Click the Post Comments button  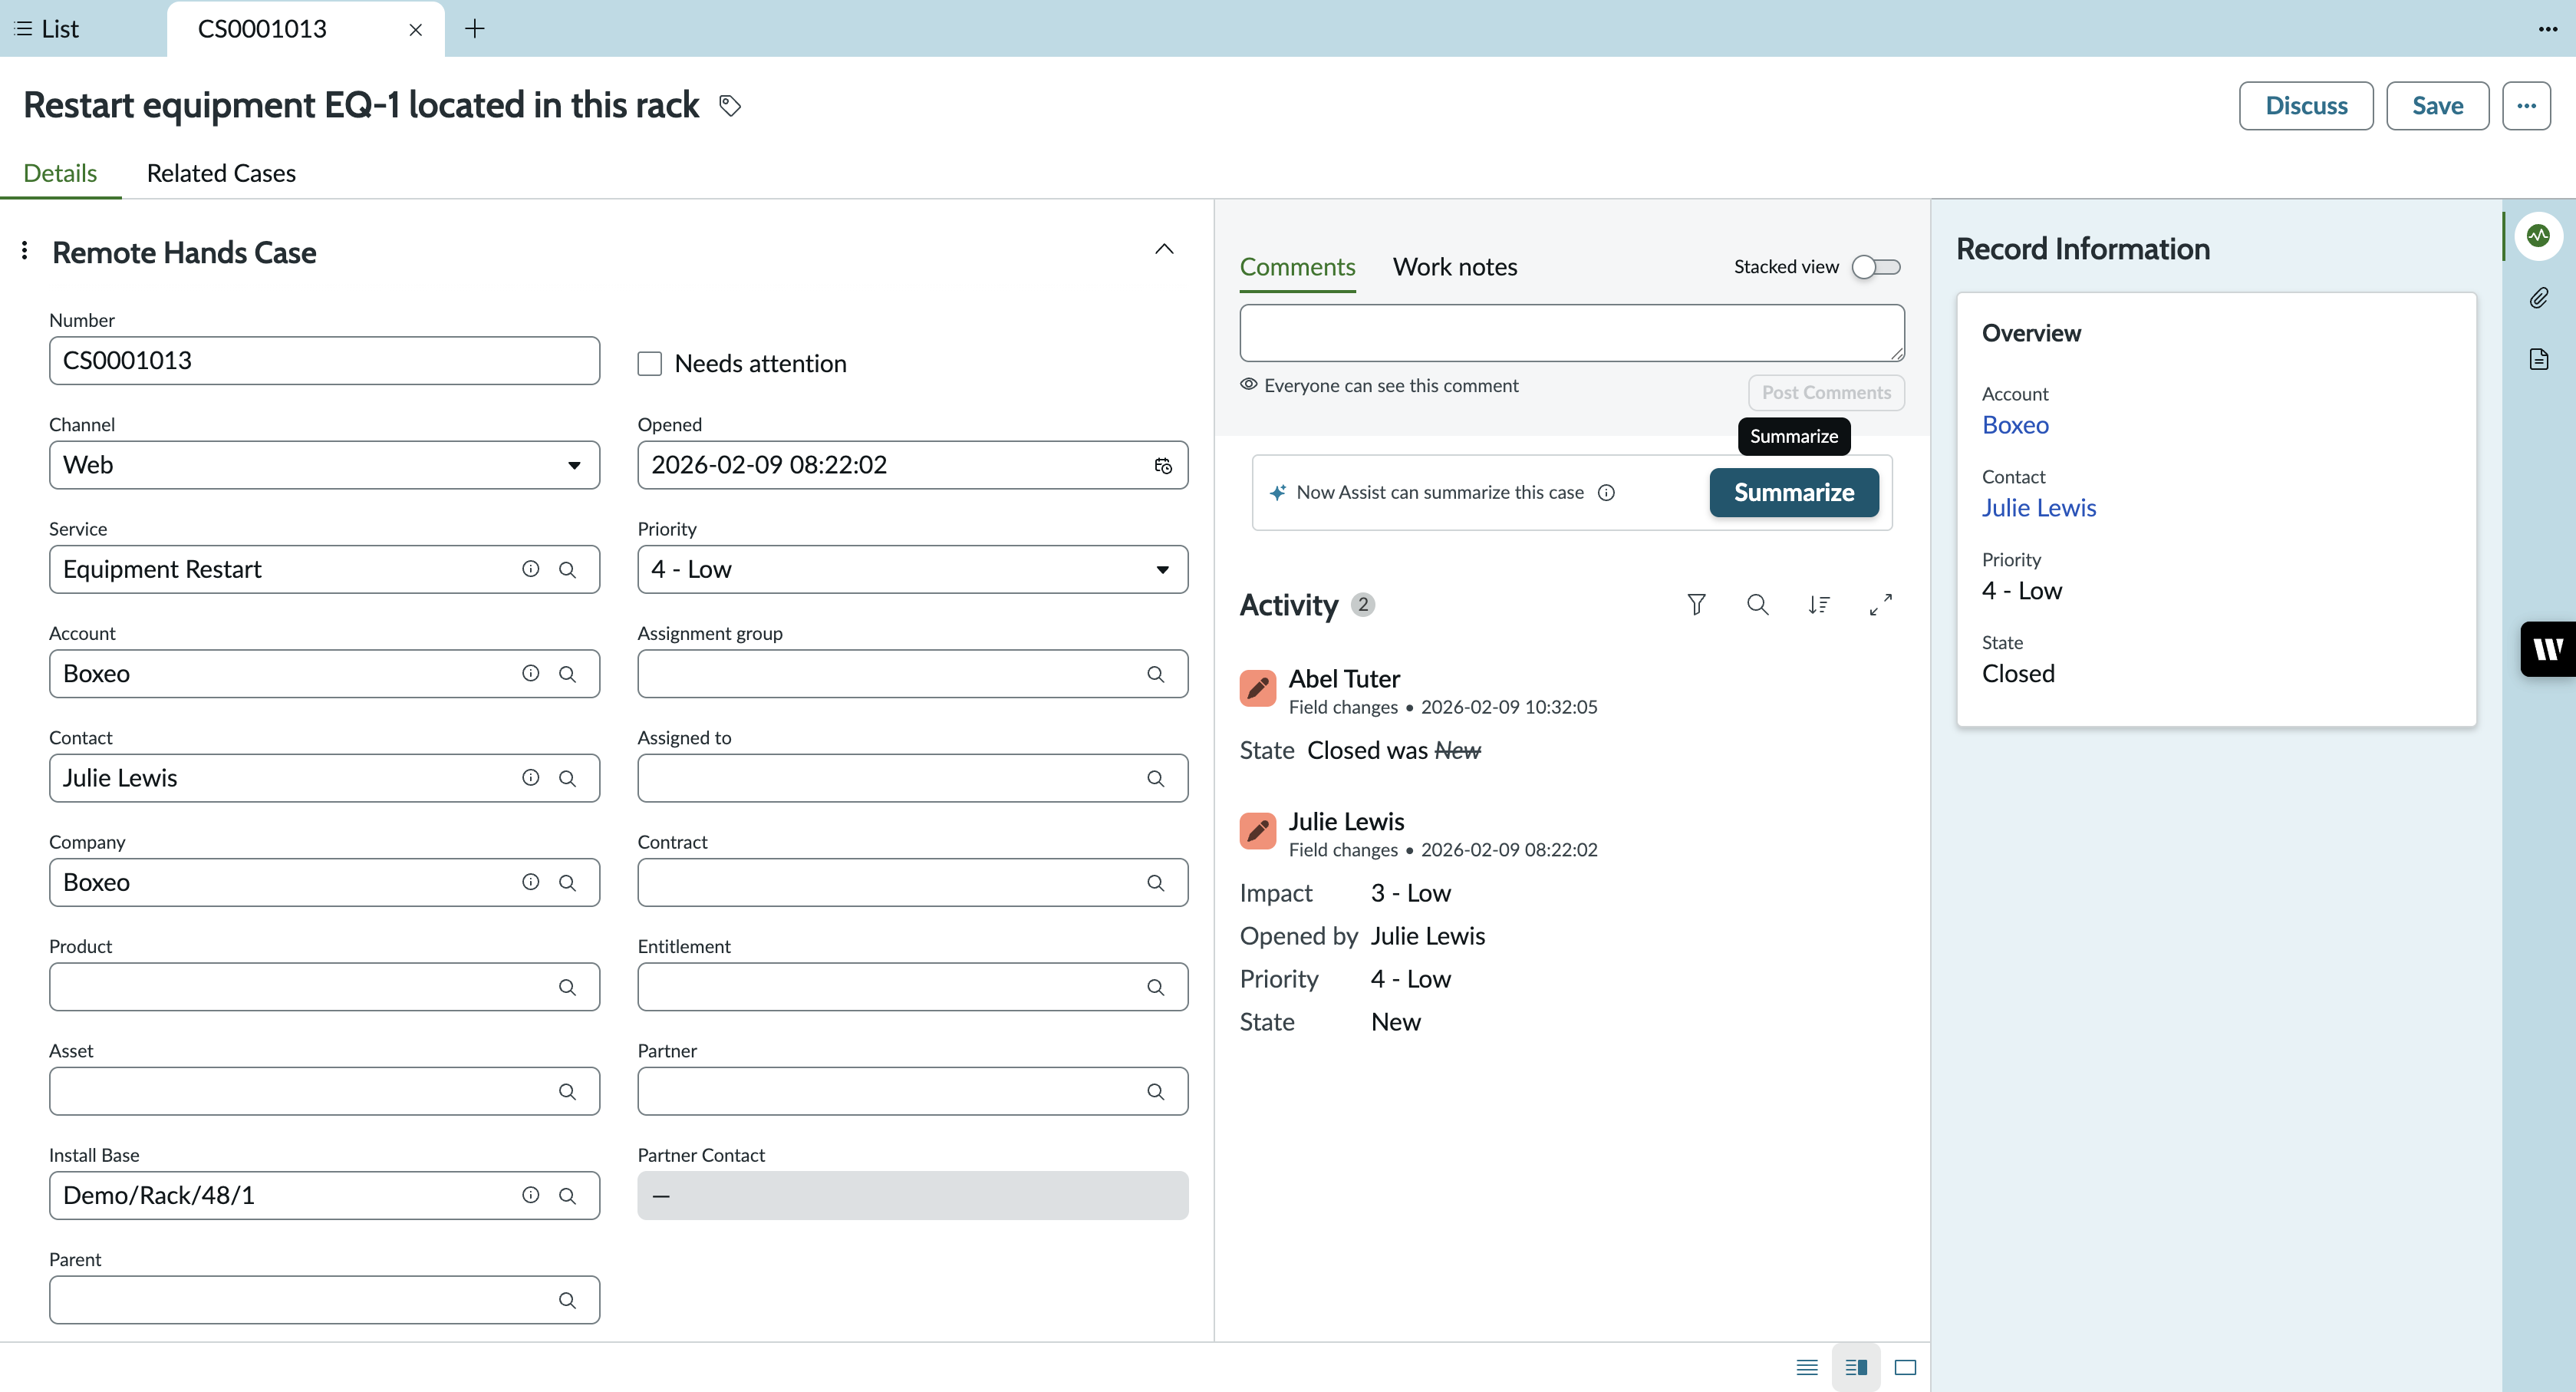[x=1826, y=392]
